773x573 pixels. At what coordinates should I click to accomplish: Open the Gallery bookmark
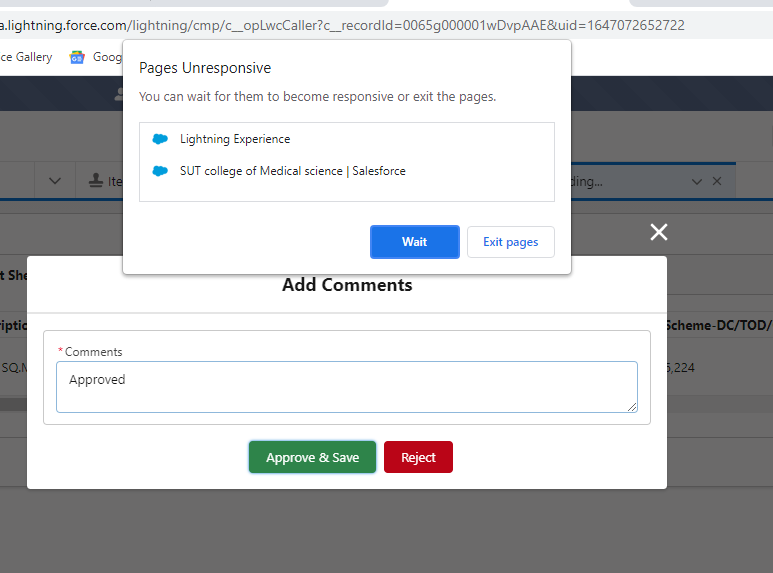click(26, 57)
